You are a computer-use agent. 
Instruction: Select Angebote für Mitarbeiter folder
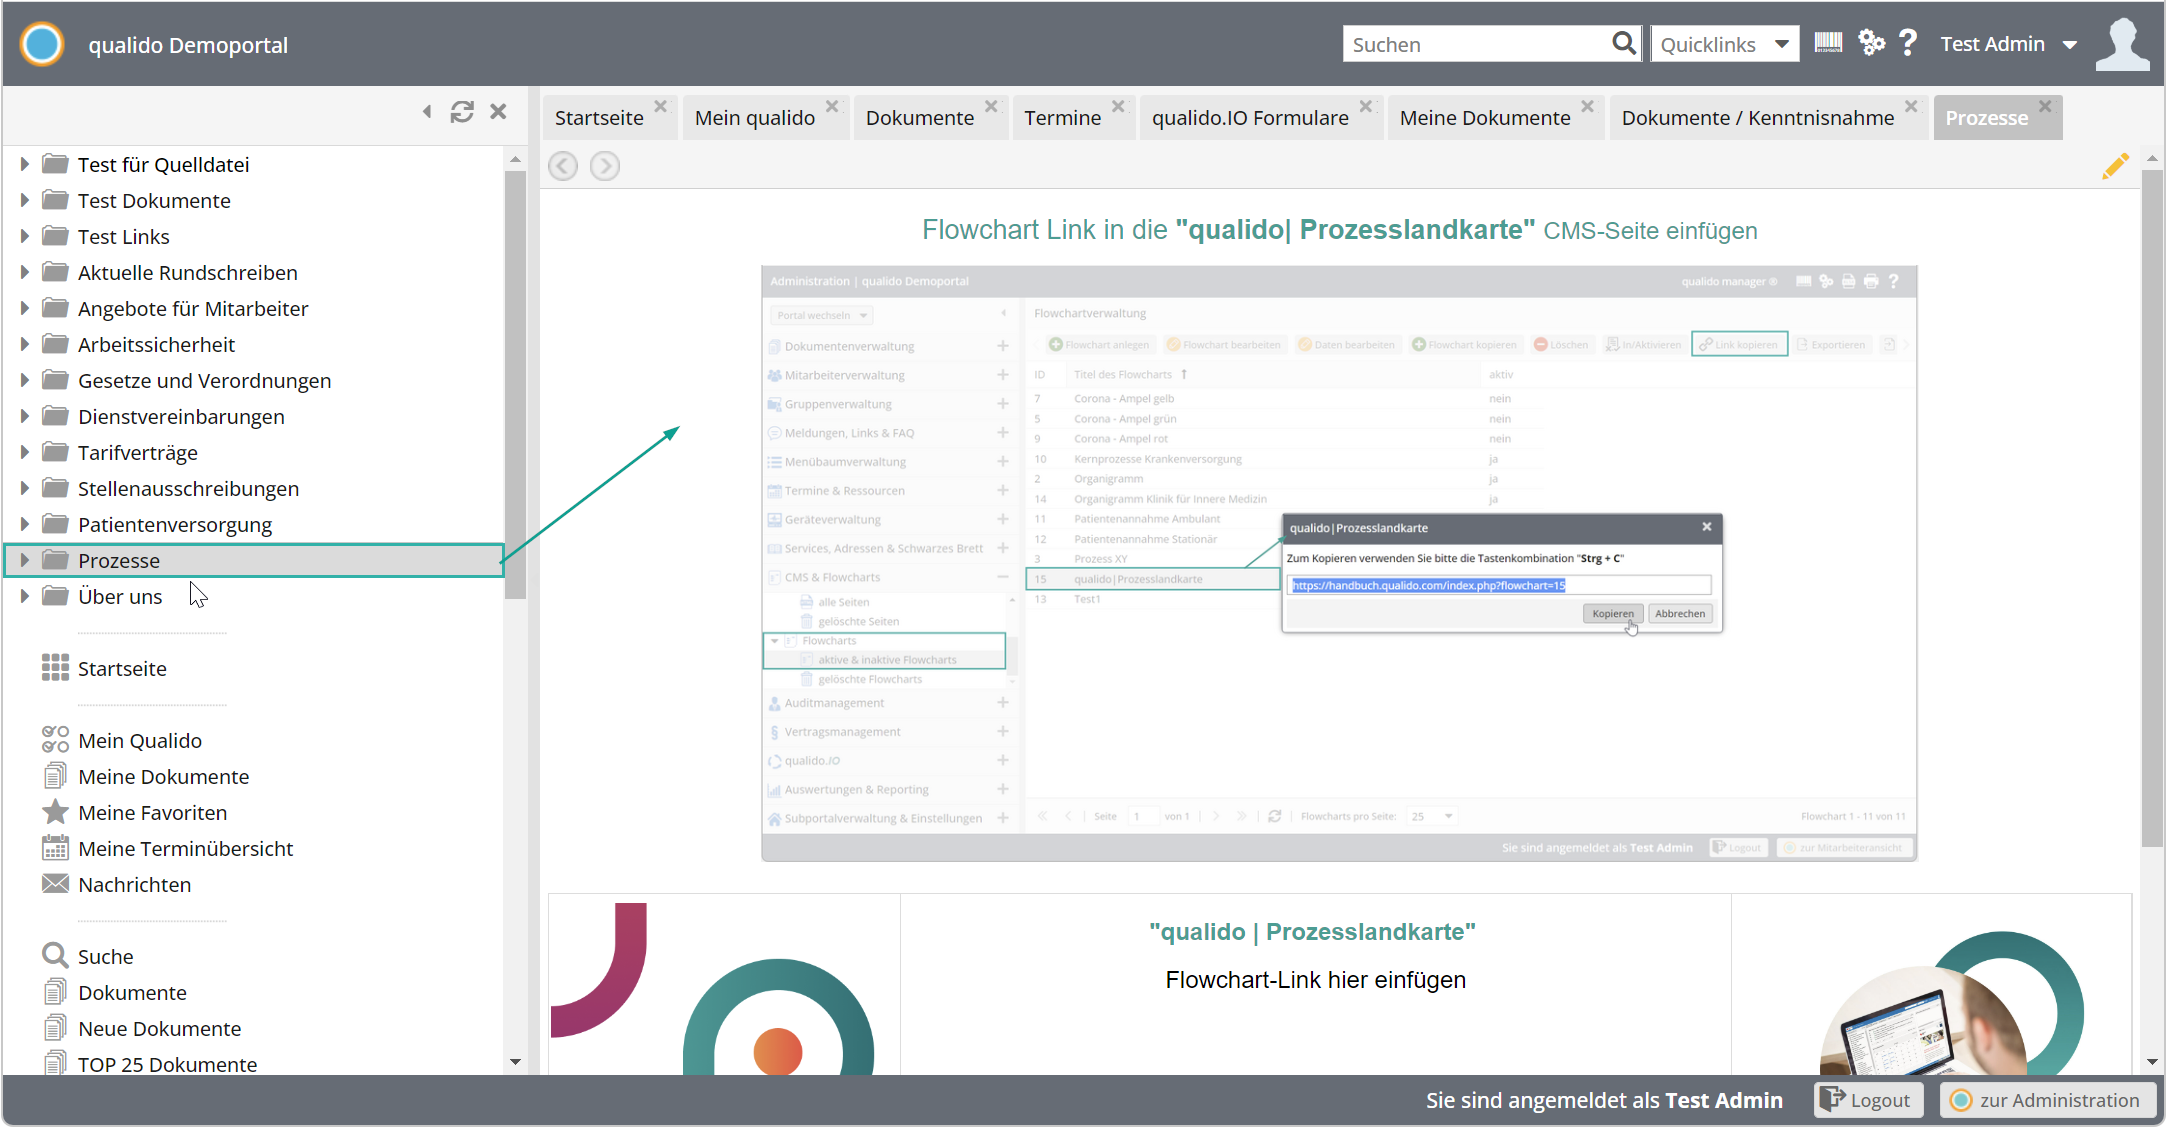coord(193,308)
